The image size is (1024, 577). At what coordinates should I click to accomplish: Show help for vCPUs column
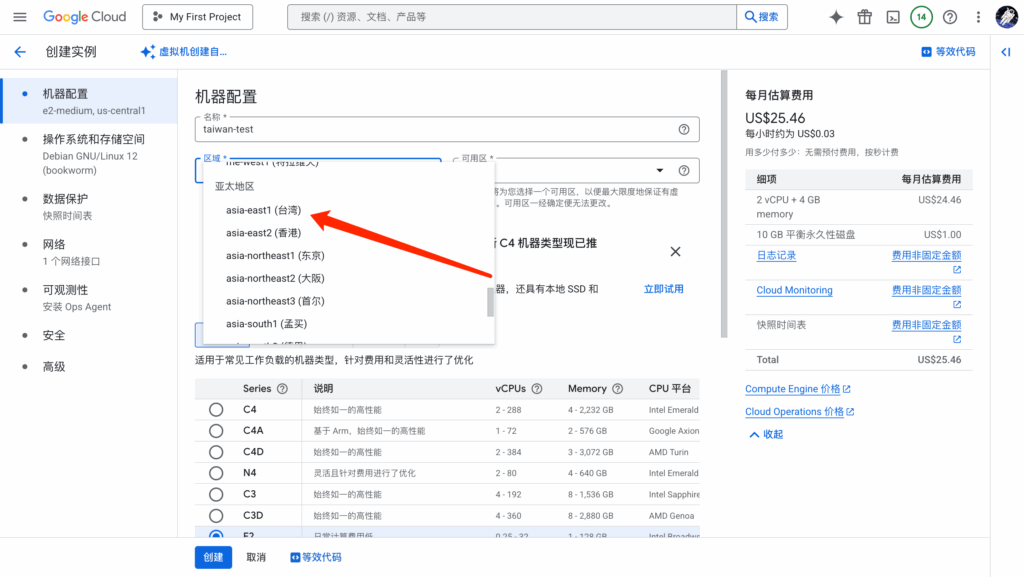pos(537,389)
